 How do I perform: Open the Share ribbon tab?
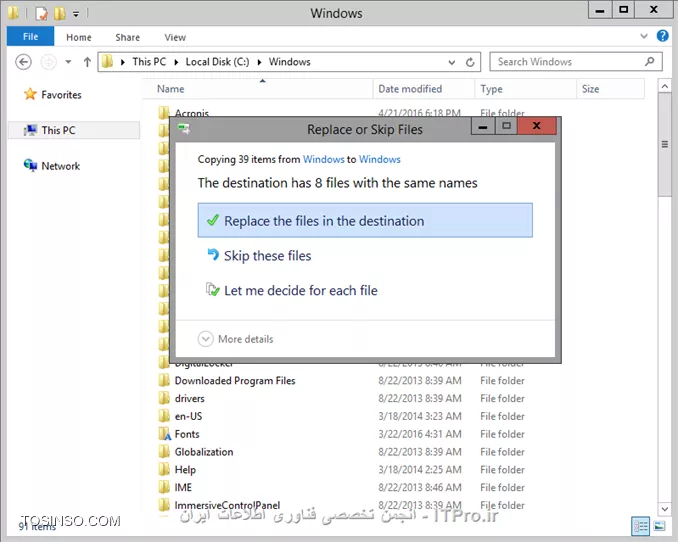pos(128,37)
